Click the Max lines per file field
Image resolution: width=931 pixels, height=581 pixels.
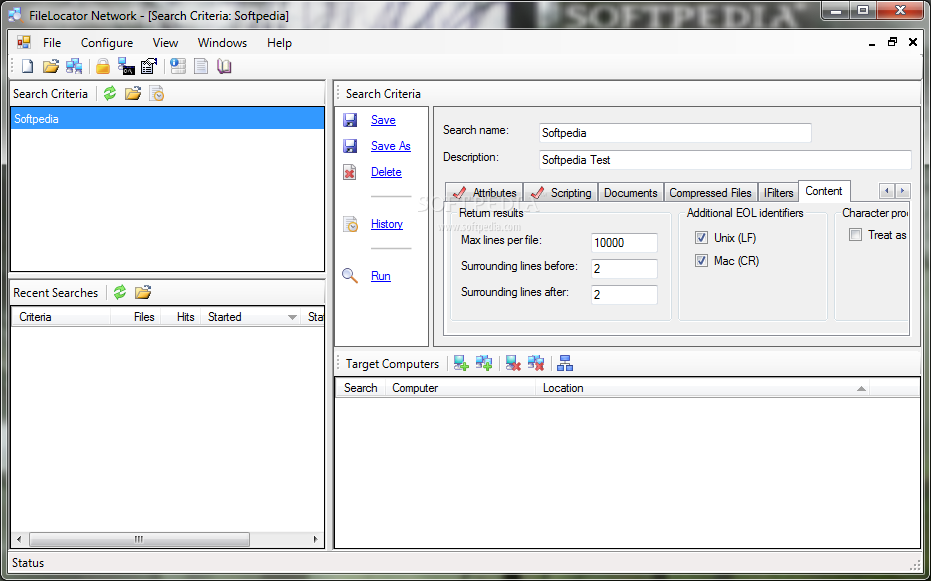[625, 243]
